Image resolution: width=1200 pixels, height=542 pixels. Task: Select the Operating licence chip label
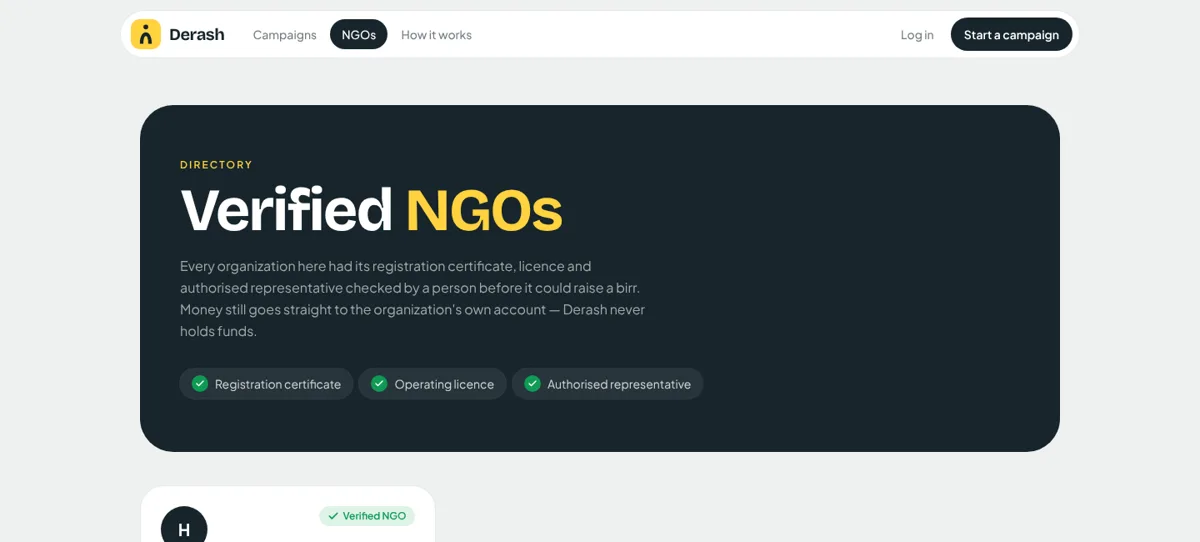pos(444,384)
